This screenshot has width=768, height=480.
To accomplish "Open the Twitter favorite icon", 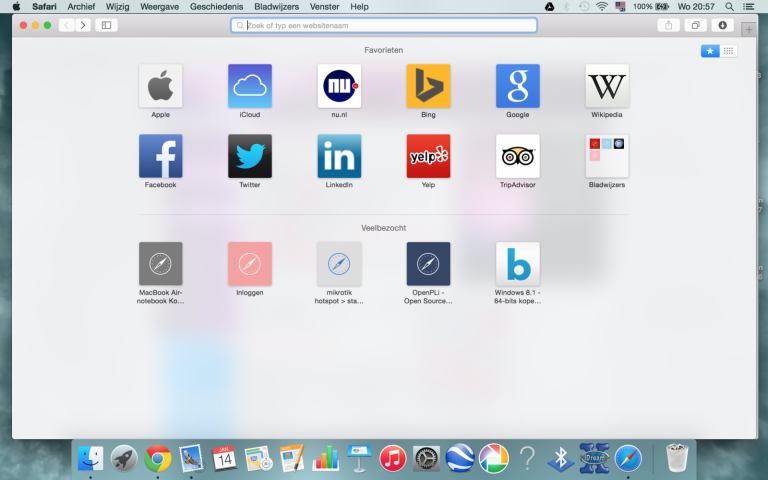I will pyautogui.click(x=249, y=156).
